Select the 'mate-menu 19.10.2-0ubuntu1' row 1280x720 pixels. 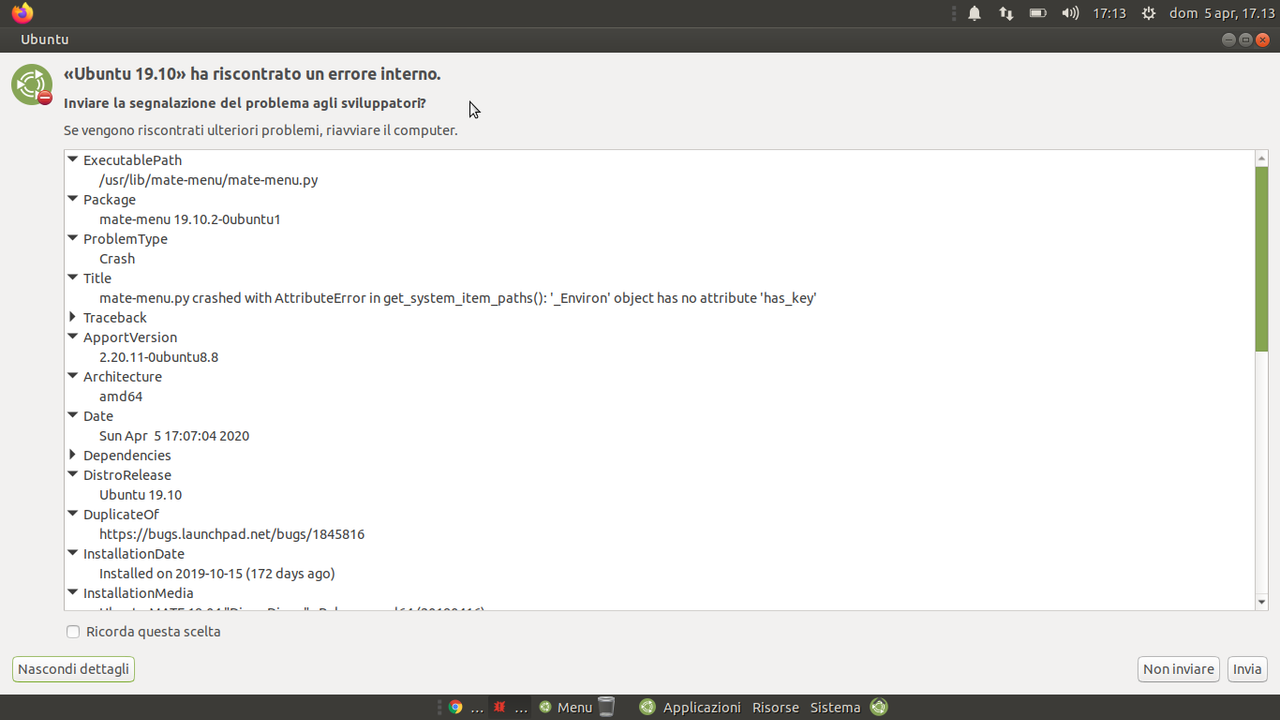click(x=659, y=219)
